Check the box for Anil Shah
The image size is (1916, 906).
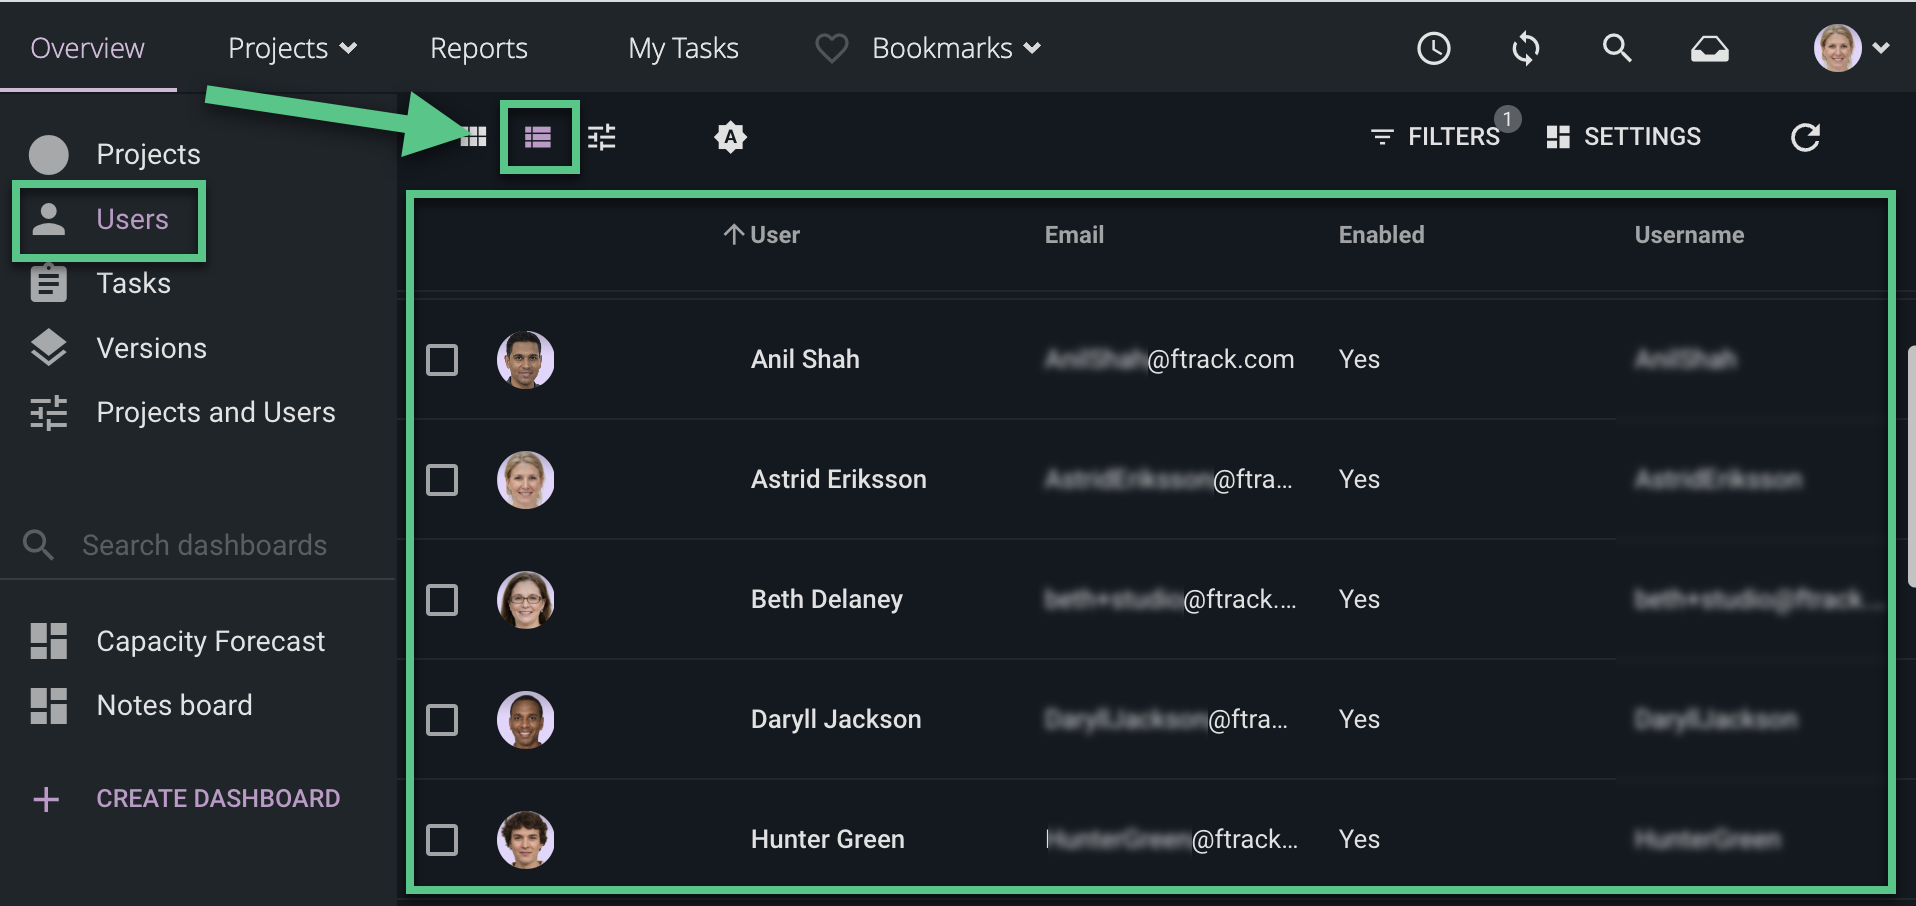pyautogui.click(x=442, y=360)
